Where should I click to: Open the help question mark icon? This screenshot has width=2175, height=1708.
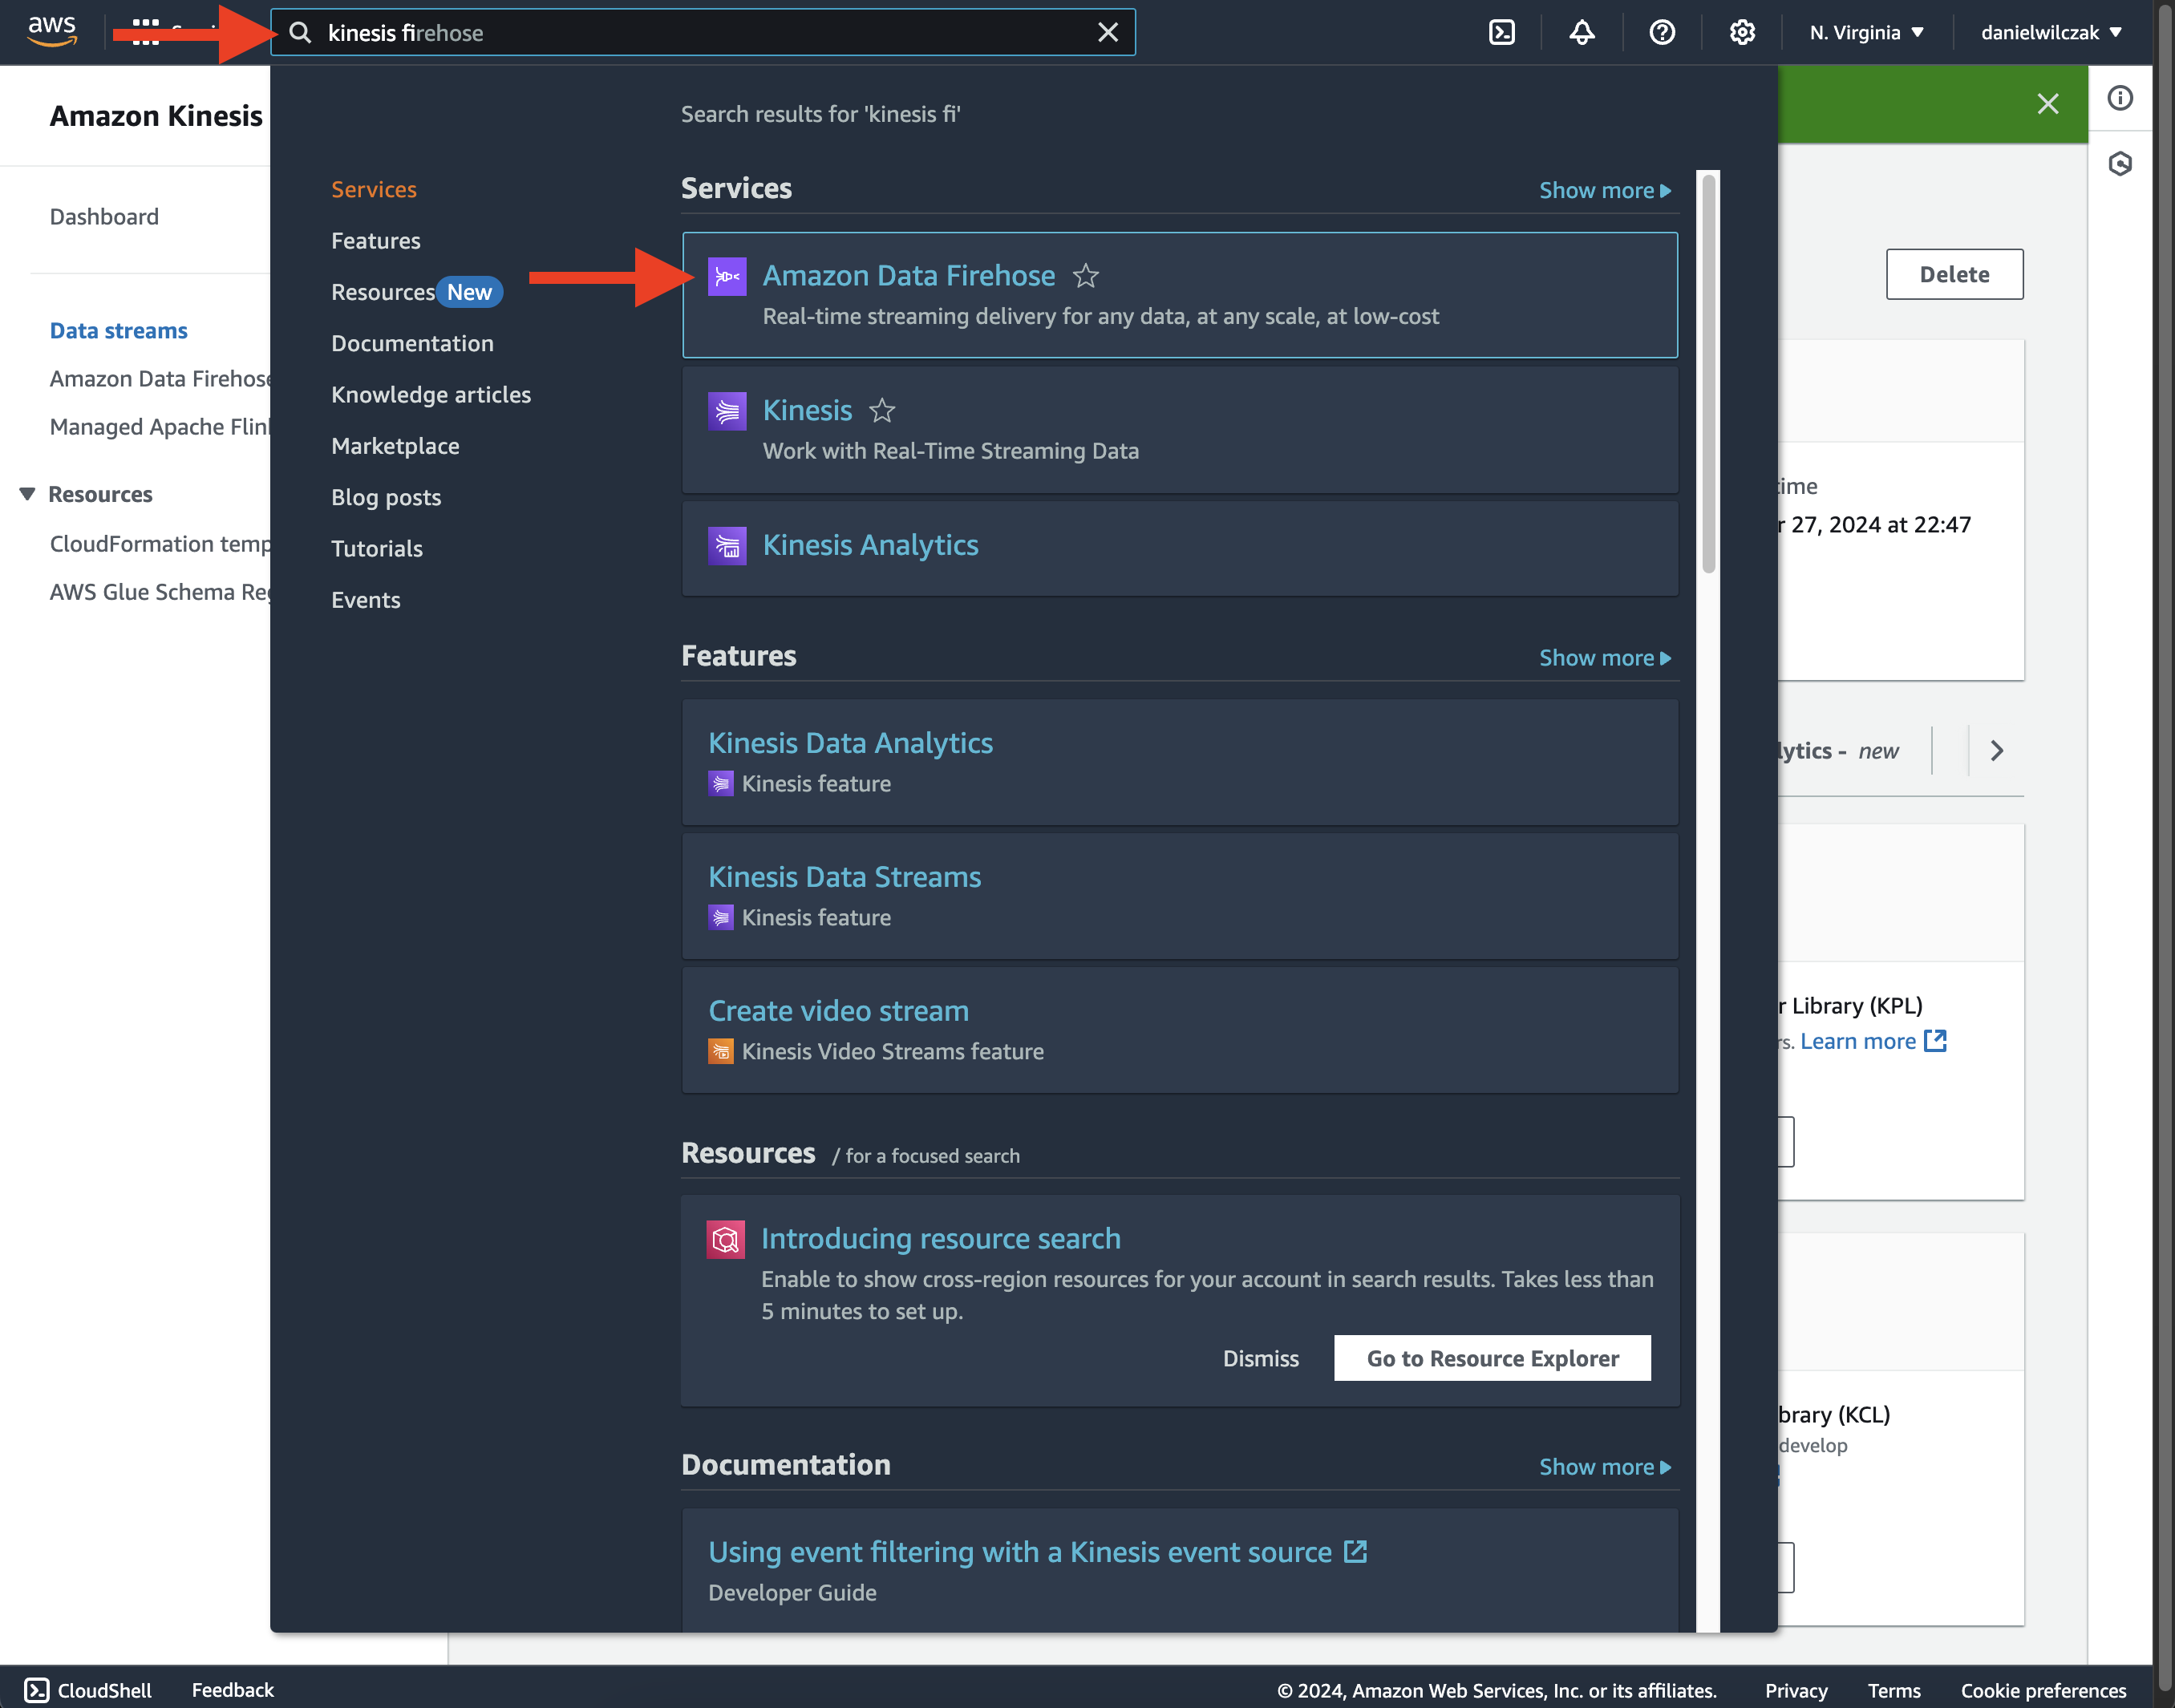pos(1662,33)
